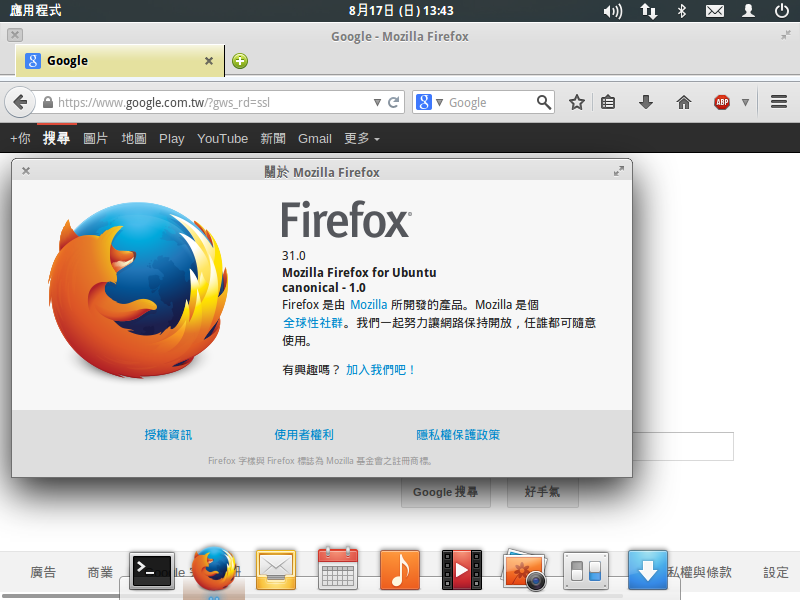The image size is (800, 600).
Task: Reload the page with the refresh icon
Action: click(393, 103)
